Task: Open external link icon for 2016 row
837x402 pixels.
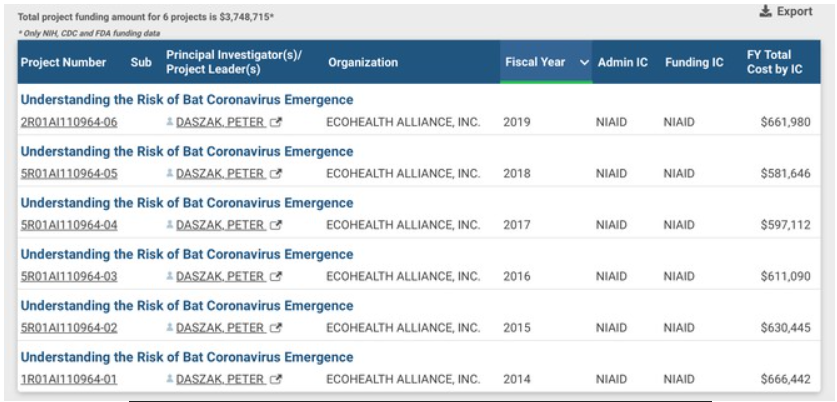Action: click(275, 277)
